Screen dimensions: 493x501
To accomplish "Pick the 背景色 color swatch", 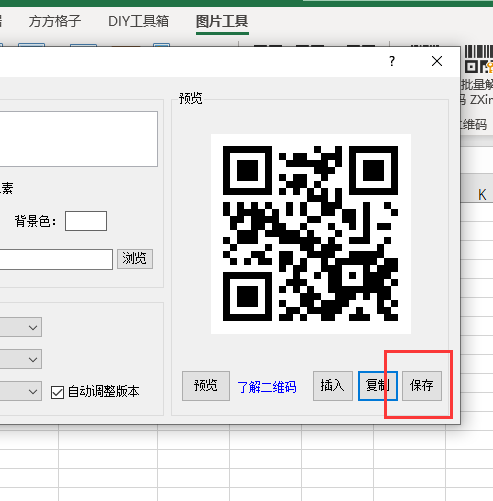I will click(86, 221).
